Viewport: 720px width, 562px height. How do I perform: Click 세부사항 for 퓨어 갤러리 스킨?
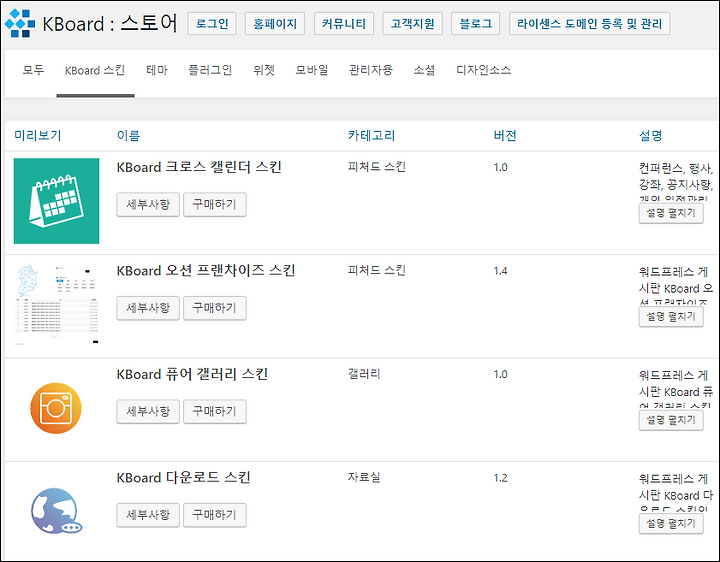tap(148, 411)
